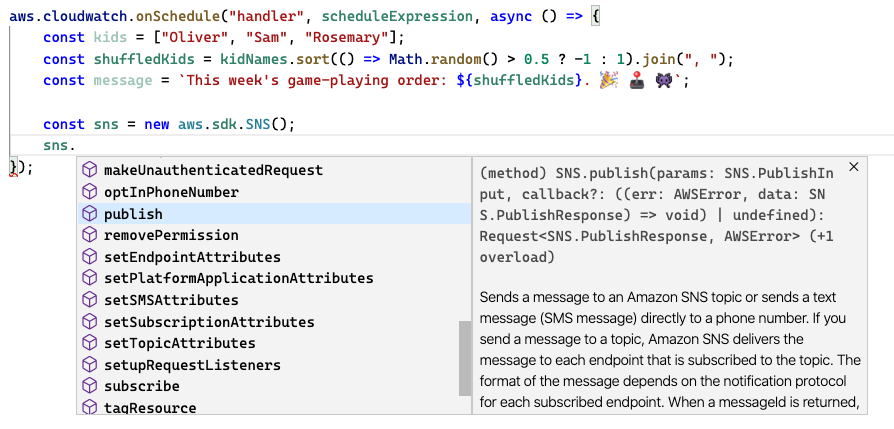Click the closing brace with error squiggle
Viewport: 894px width, 429px height.
tap(13, 168)
